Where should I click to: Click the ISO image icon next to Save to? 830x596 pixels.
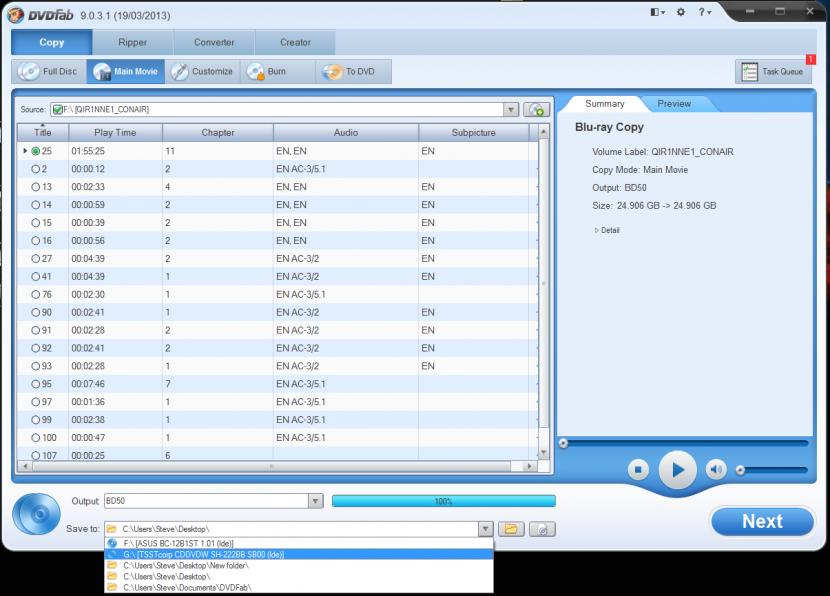tap(542, 529)
